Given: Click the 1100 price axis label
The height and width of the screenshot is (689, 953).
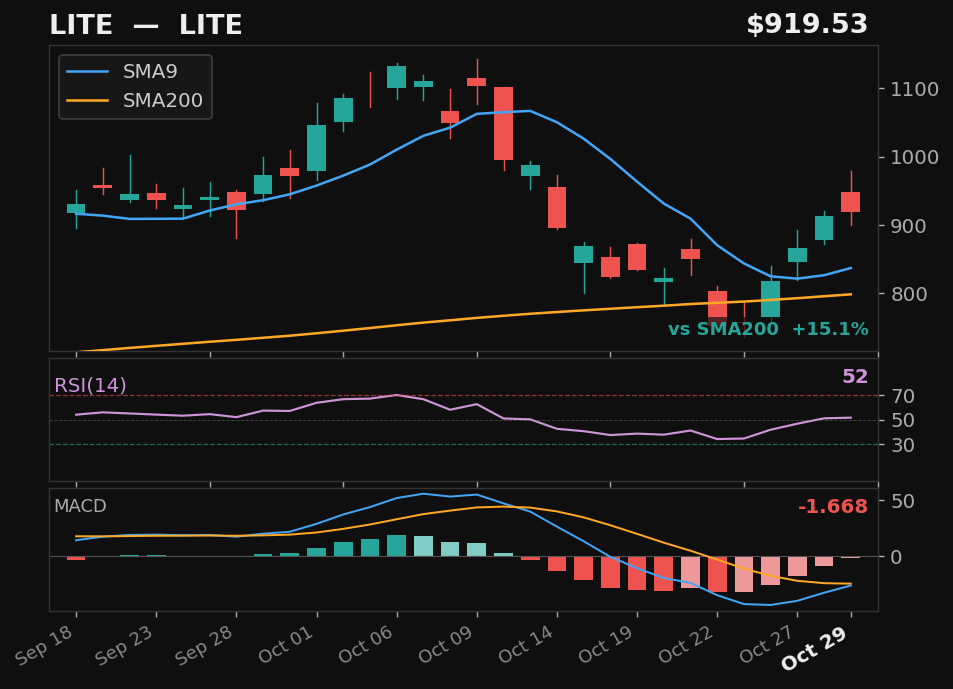Looking at the screenshot, I should (914, 89).
